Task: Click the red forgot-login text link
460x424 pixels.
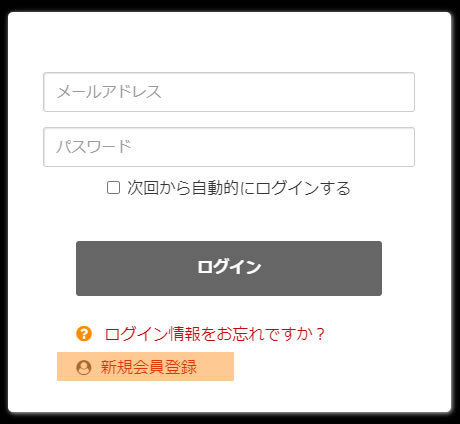Action: coord(215,334)
